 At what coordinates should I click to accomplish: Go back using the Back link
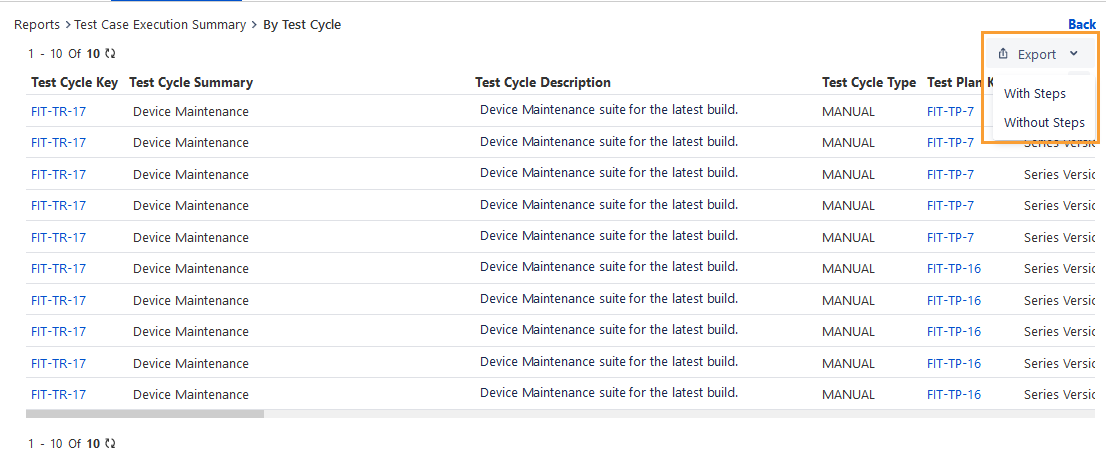(x=1081, y=25)
